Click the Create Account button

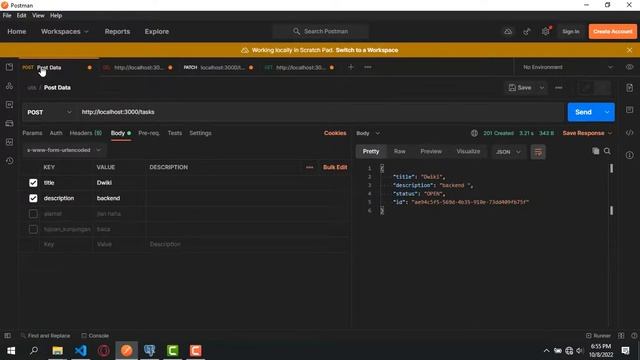tap(612, 31)
